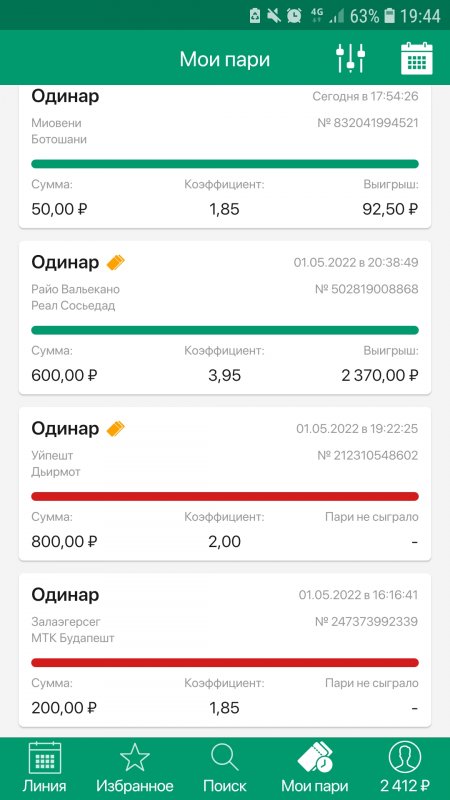Viewport: 450px width, 800px height.
Task: Open the calendar date picker icon
Action: (417, 59)
